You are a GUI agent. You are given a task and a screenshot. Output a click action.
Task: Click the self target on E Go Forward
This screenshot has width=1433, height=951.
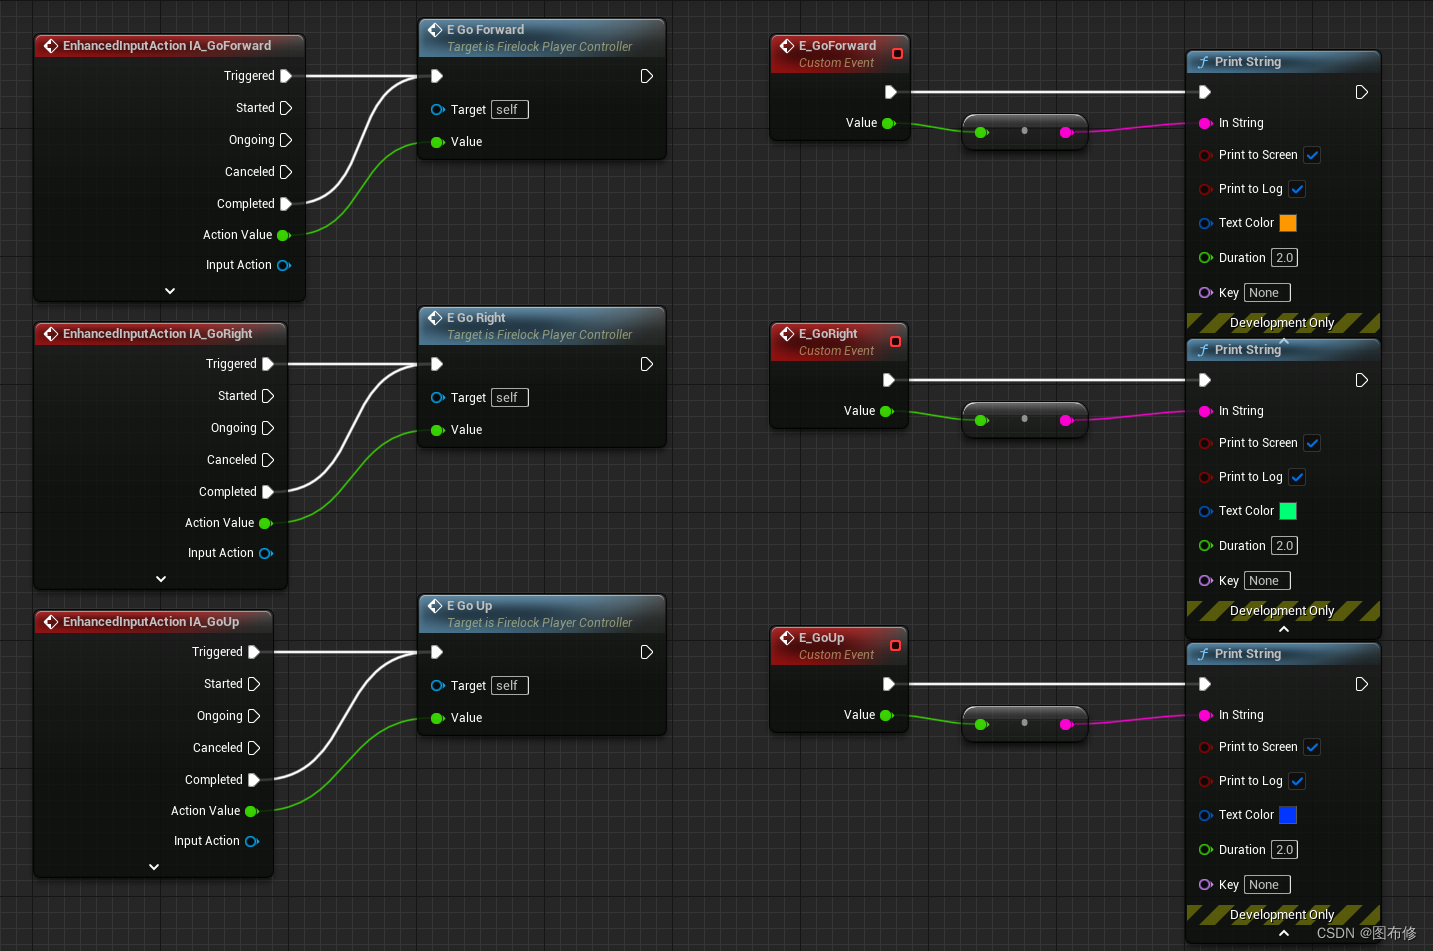pos(509,110)
